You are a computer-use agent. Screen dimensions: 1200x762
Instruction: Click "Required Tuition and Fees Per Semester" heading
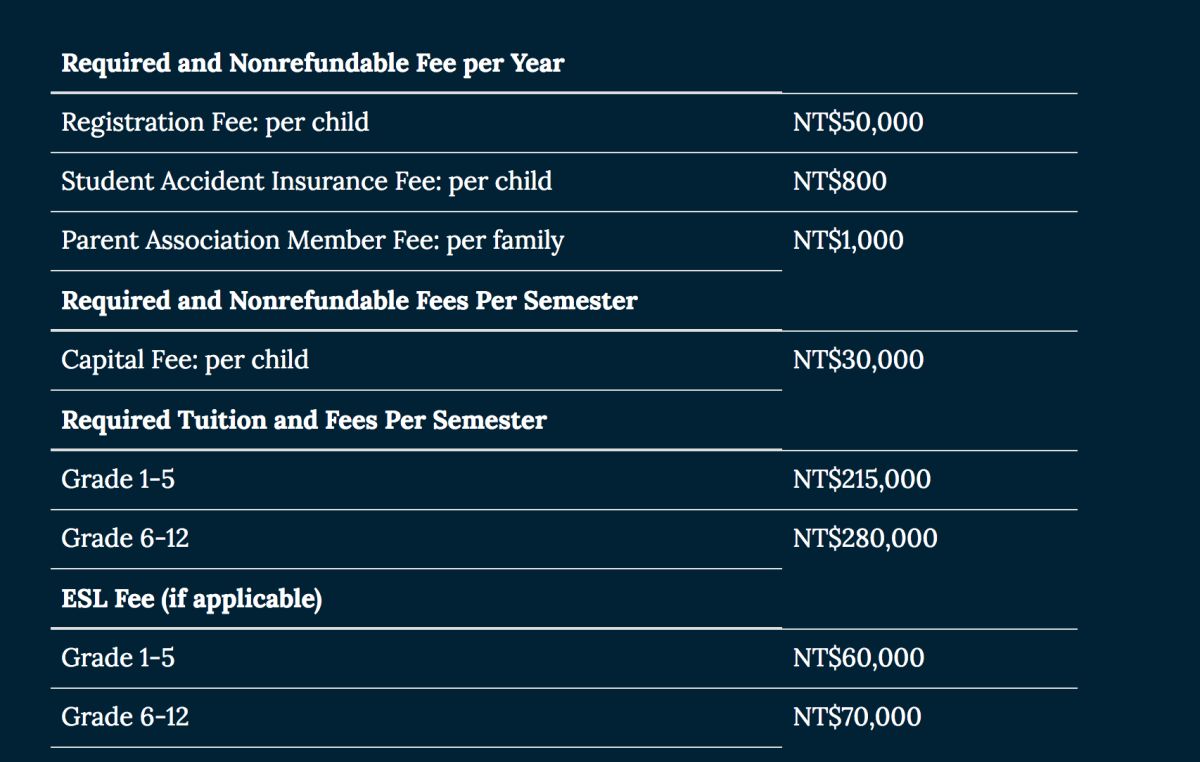pyautogui.click(x=304, y=420)
